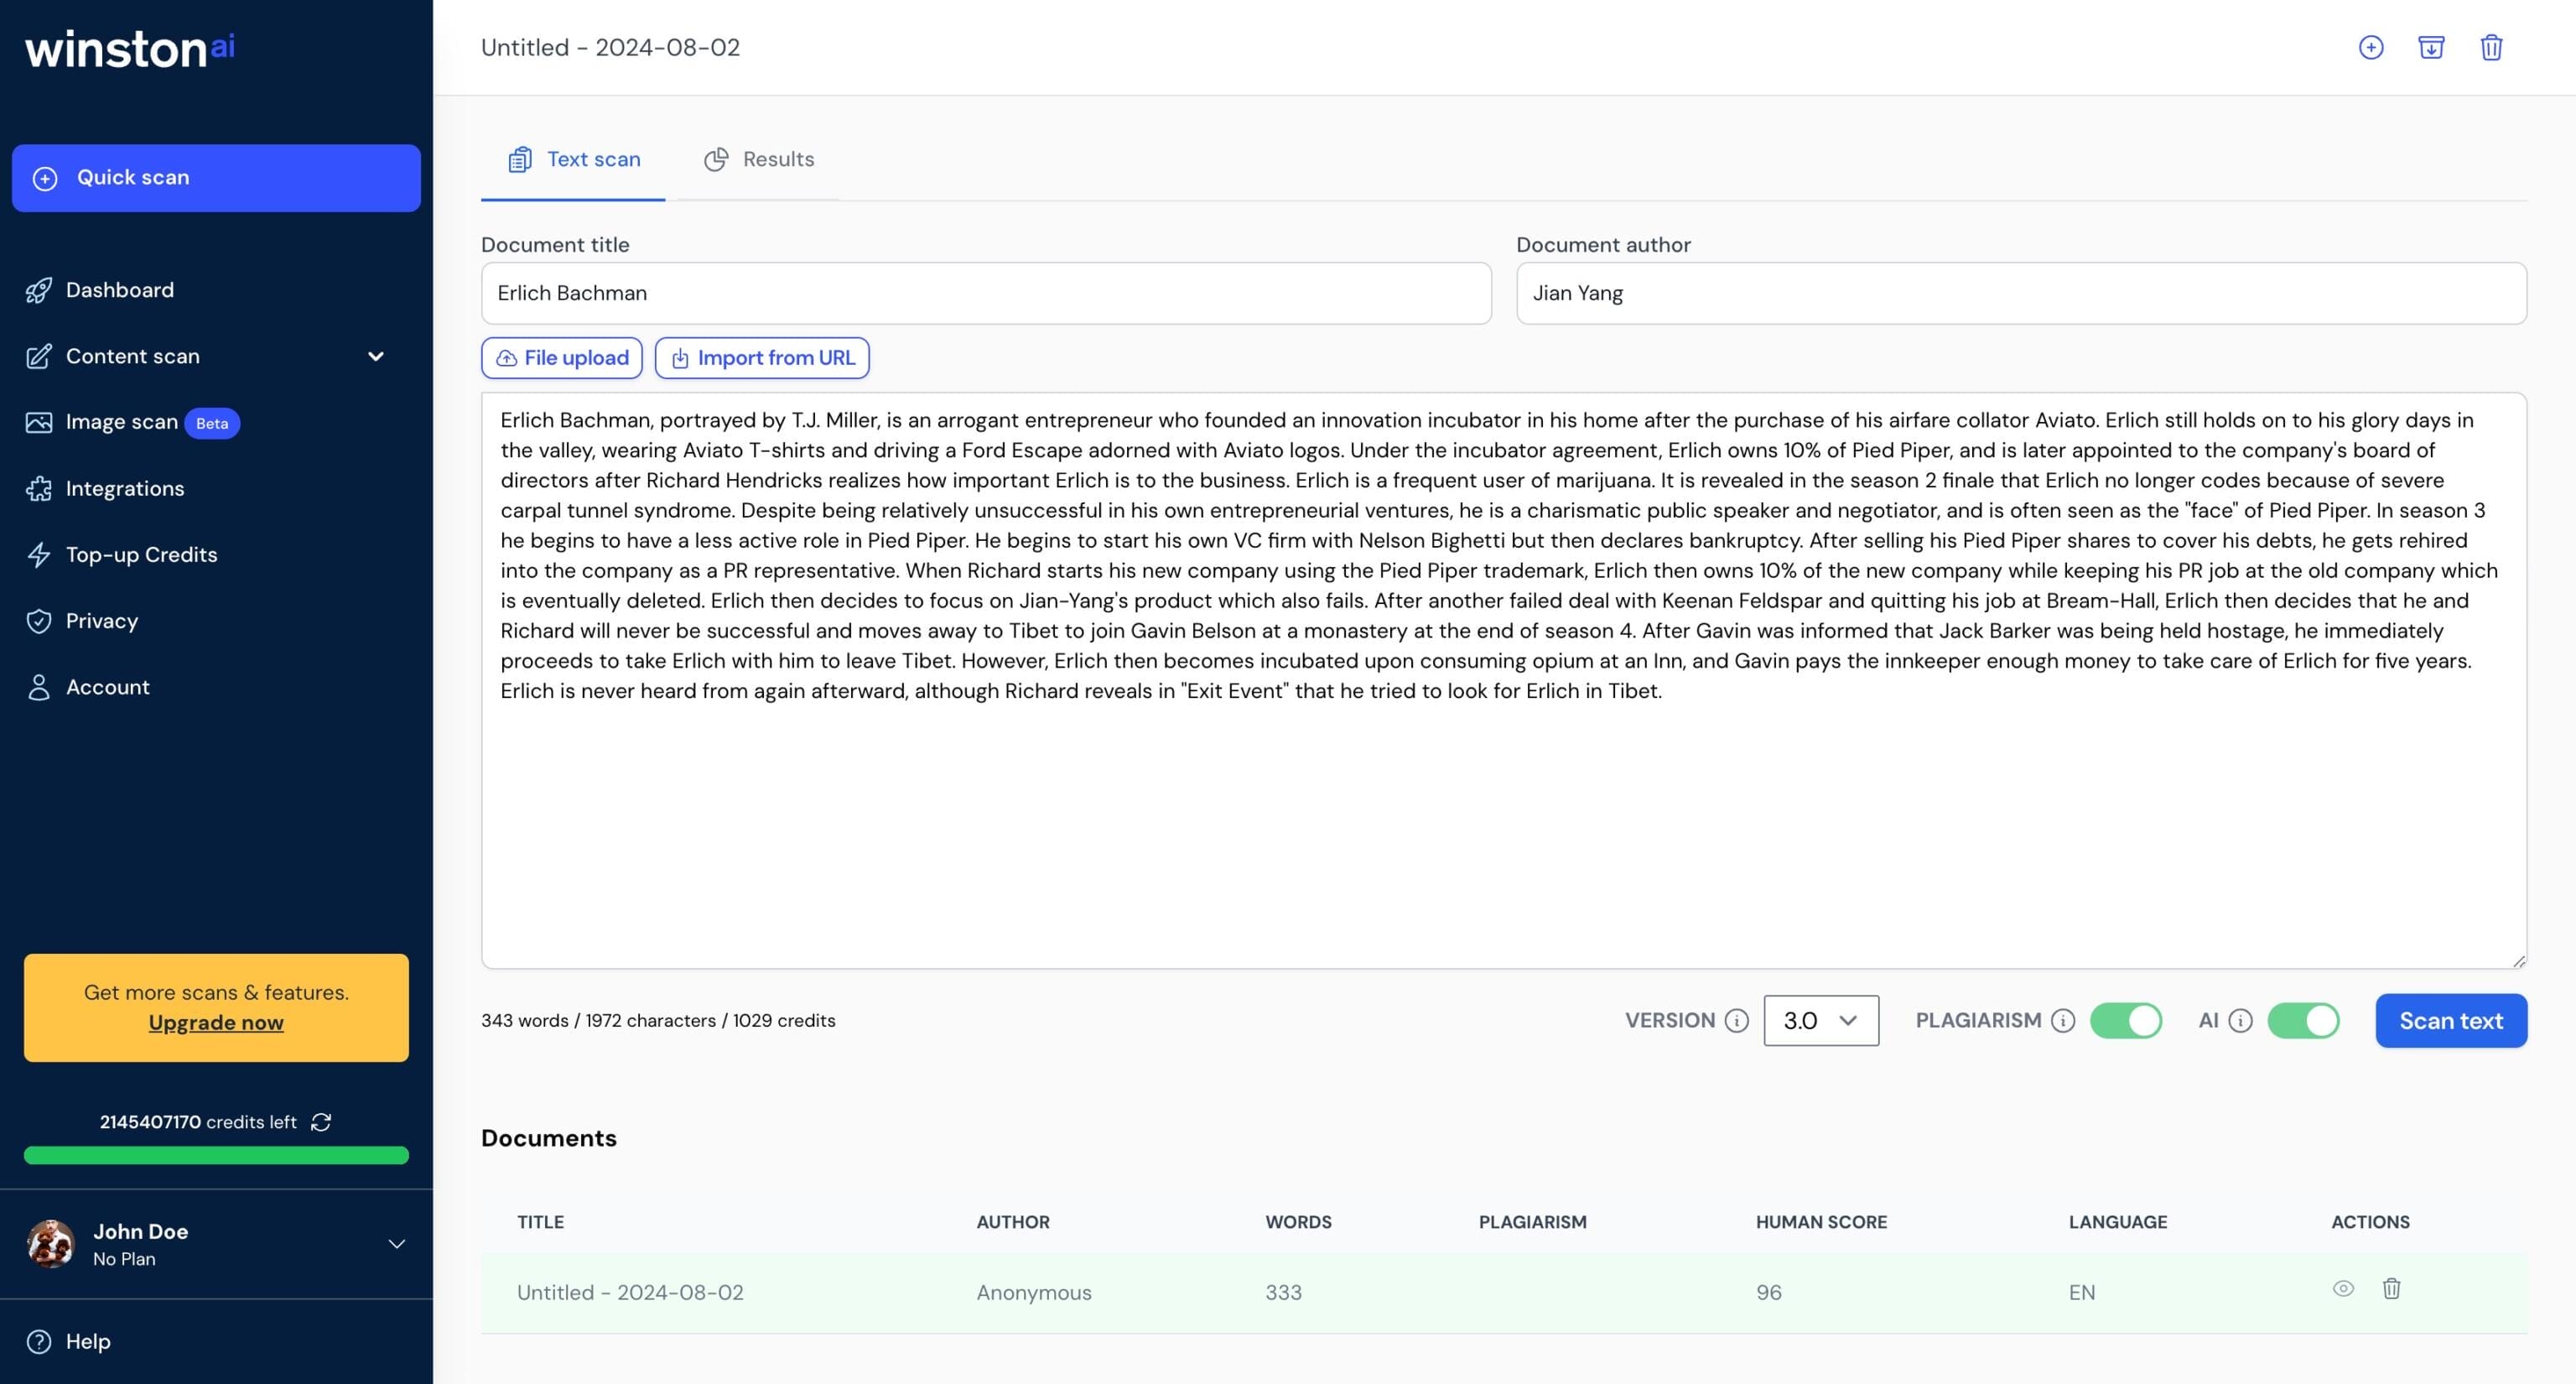The height and width of the screenshot is (1384, 2576).
Task: Disable the AI detection toggle
Action: click(2304, 1021)
